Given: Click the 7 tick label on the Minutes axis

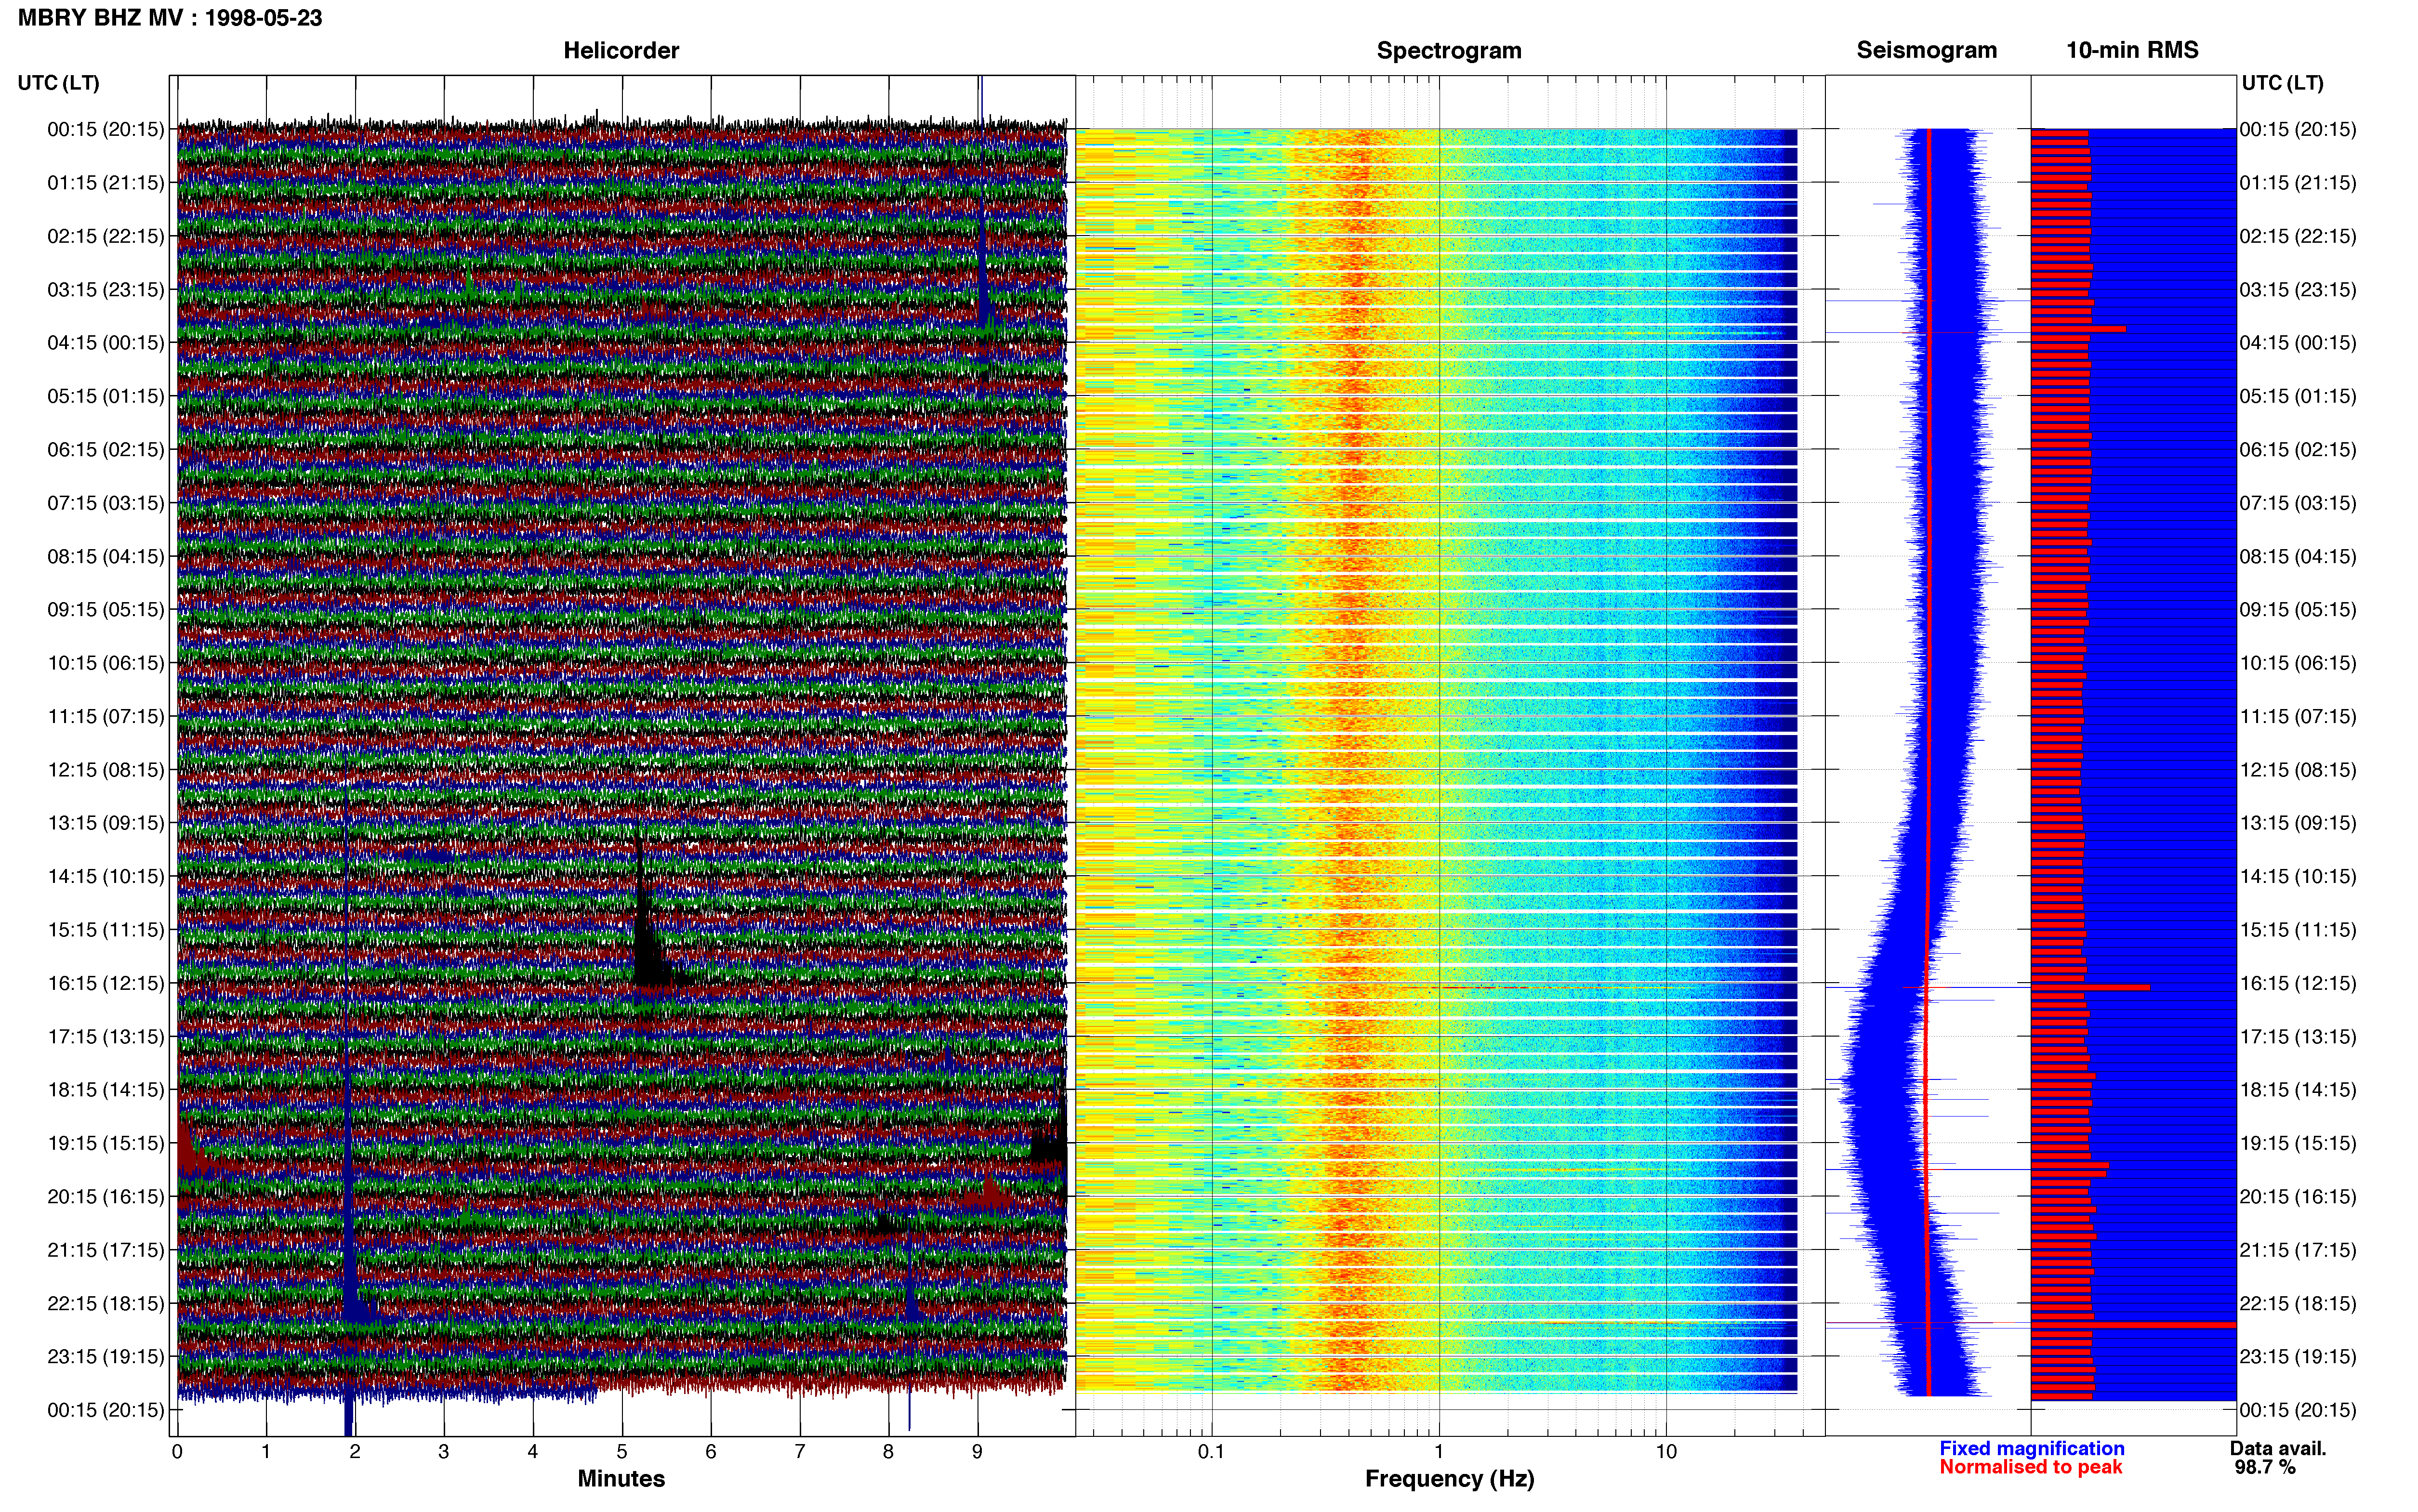Looking at the screenshot, I should tap(800, 1452).
